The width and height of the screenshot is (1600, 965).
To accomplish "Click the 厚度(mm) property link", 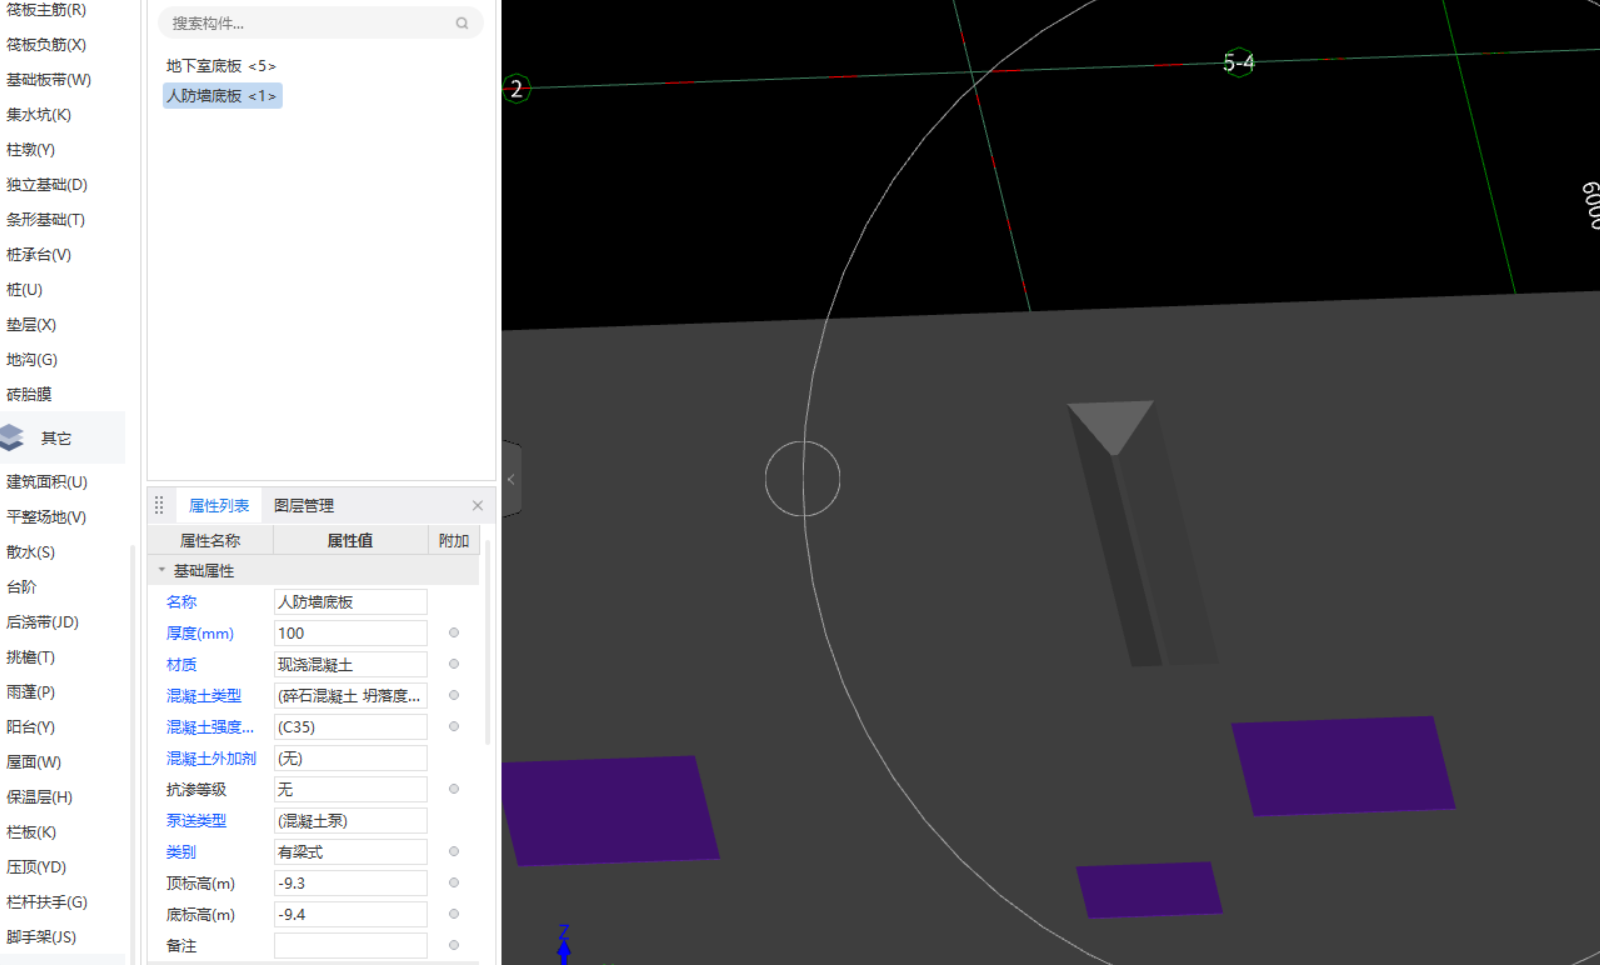I will [x=200, y=633].
